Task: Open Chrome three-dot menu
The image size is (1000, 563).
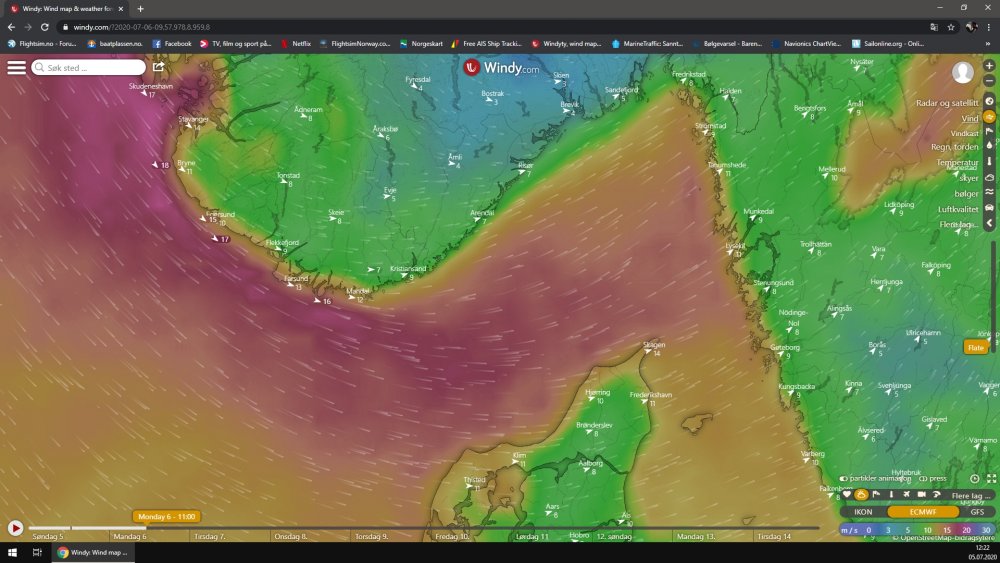Action: [989, 27]
